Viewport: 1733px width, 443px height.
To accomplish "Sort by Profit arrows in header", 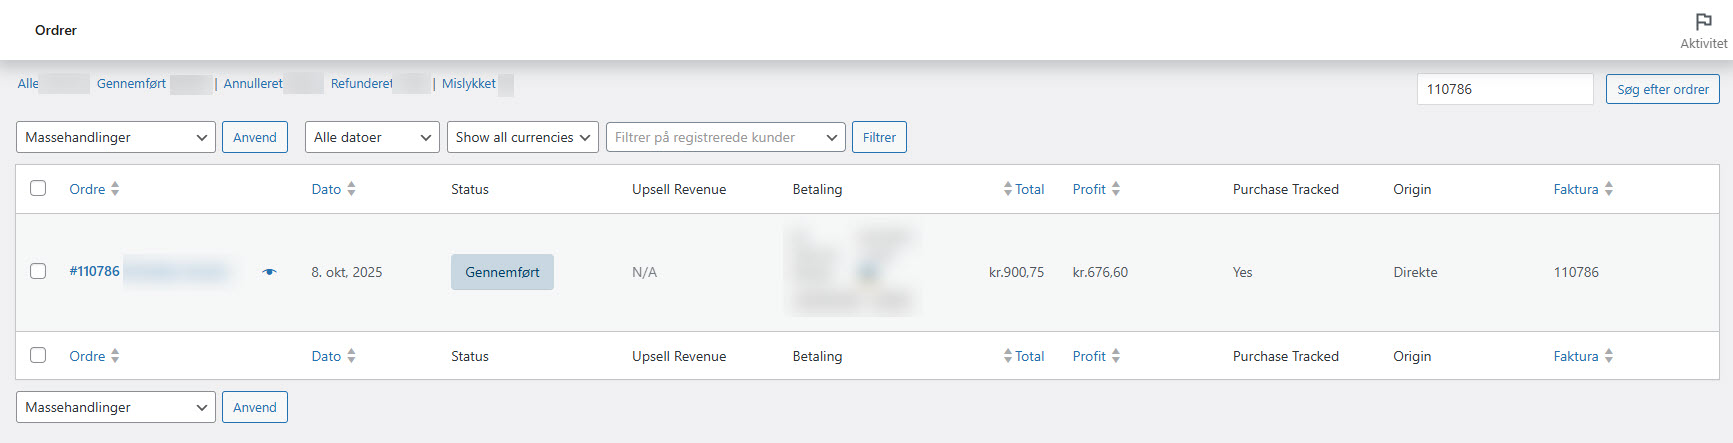I will coord(1116,189).
